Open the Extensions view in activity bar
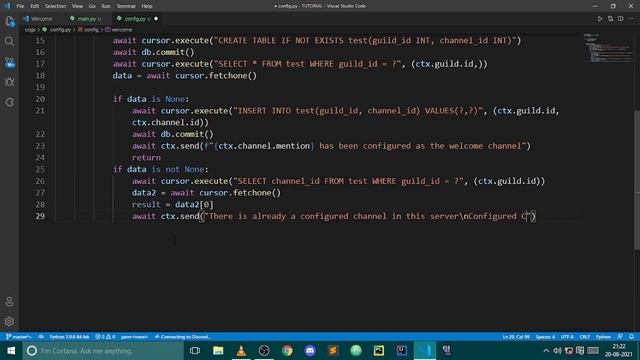Image resolution: width=640 pixels, height=360 pixels. (x=9, y=102)
